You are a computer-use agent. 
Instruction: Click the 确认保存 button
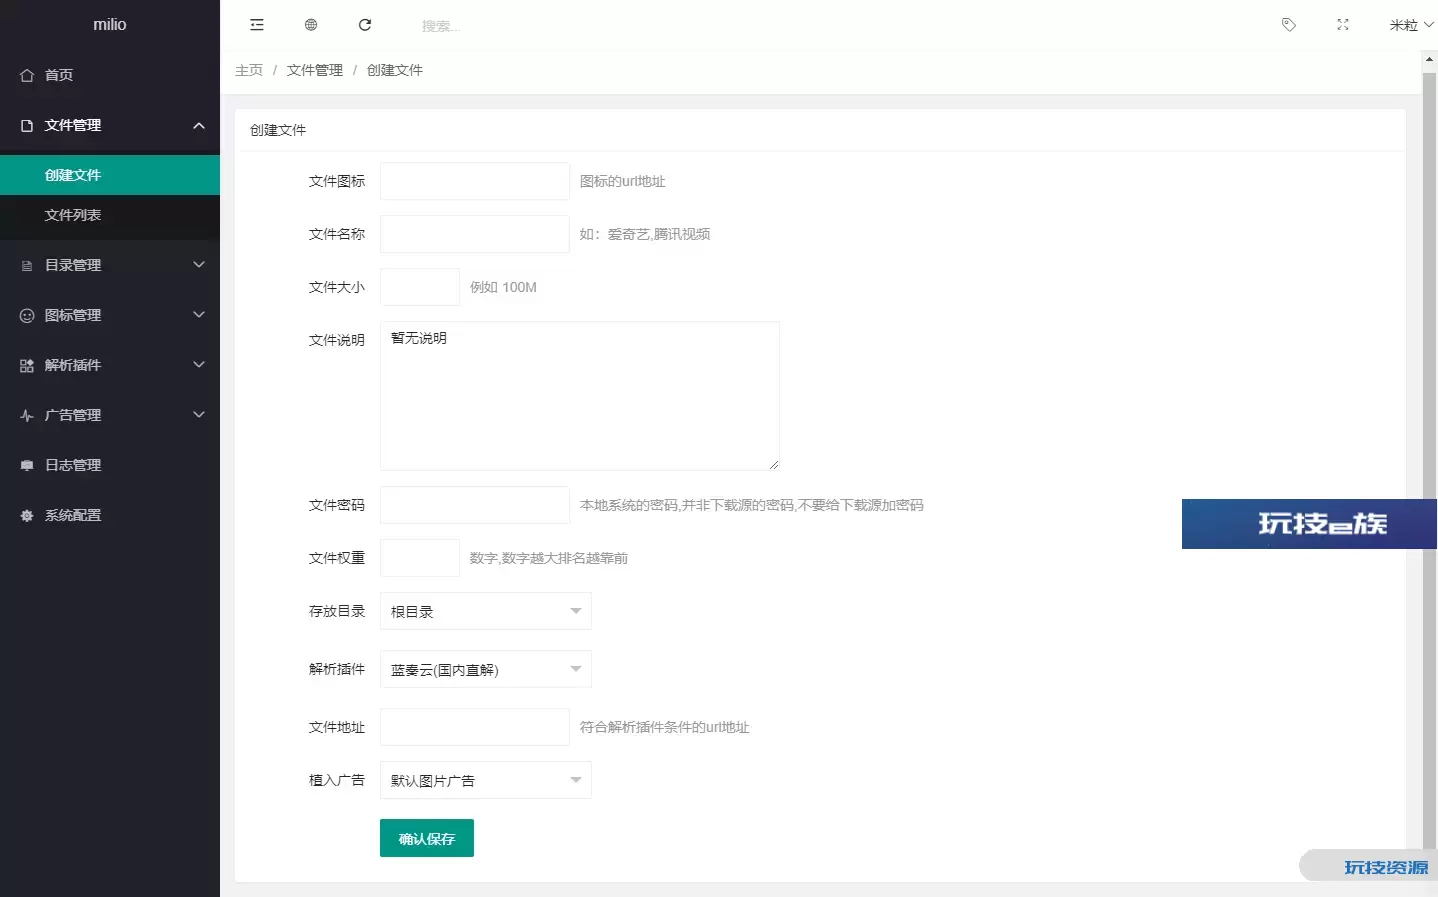[427, 838]
